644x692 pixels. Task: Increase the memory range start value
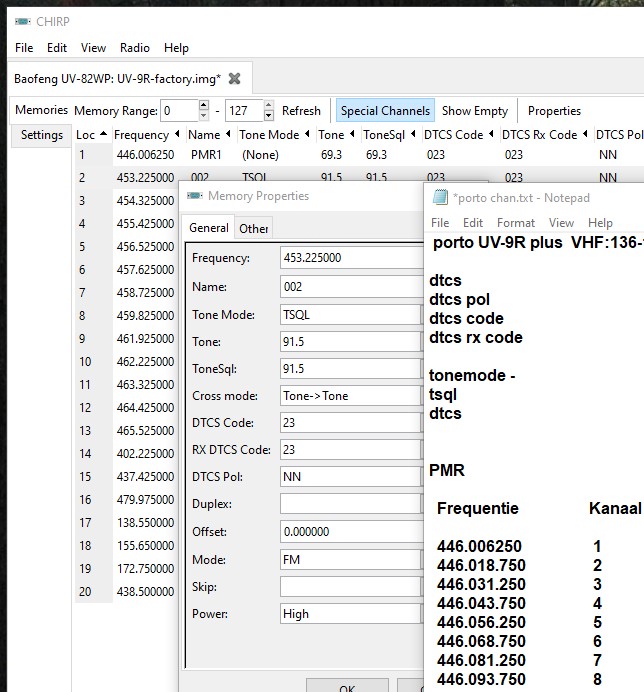[203, 105]
